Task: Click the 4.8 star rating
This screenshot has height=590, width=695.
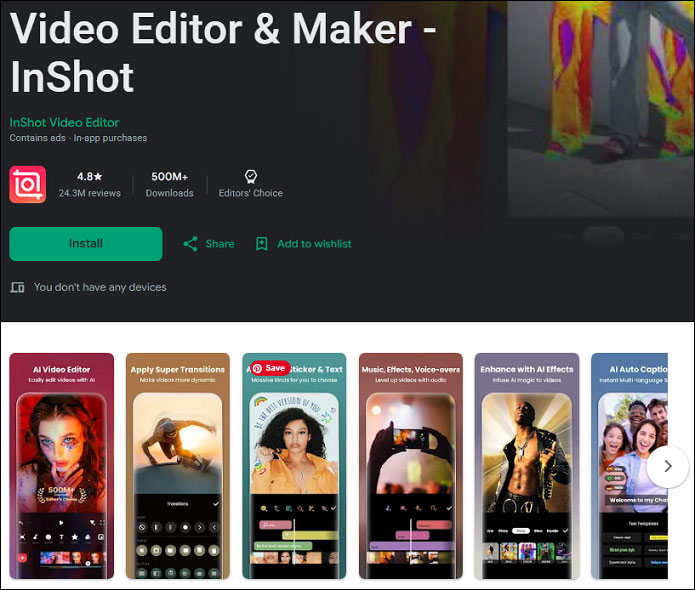Action: [90, 176]
